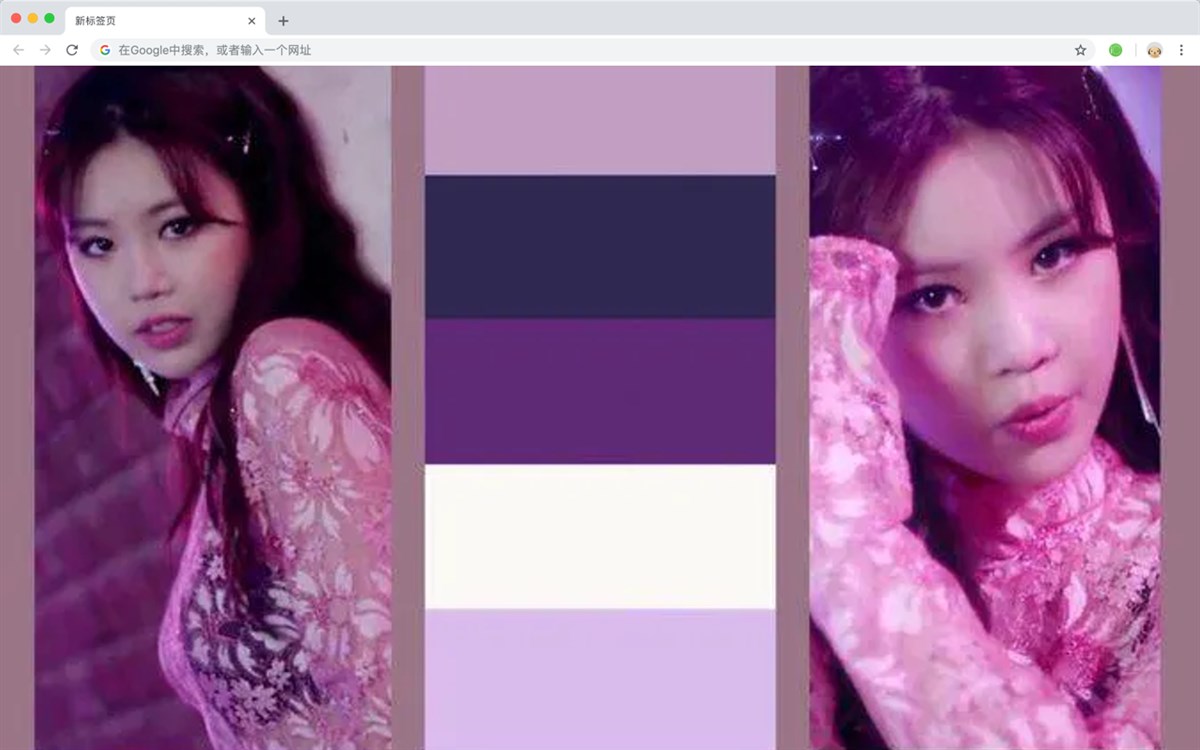Click the dark navy color swatch
The image size is (1200, 750).
pyautogui.click(x=600, y=247)
